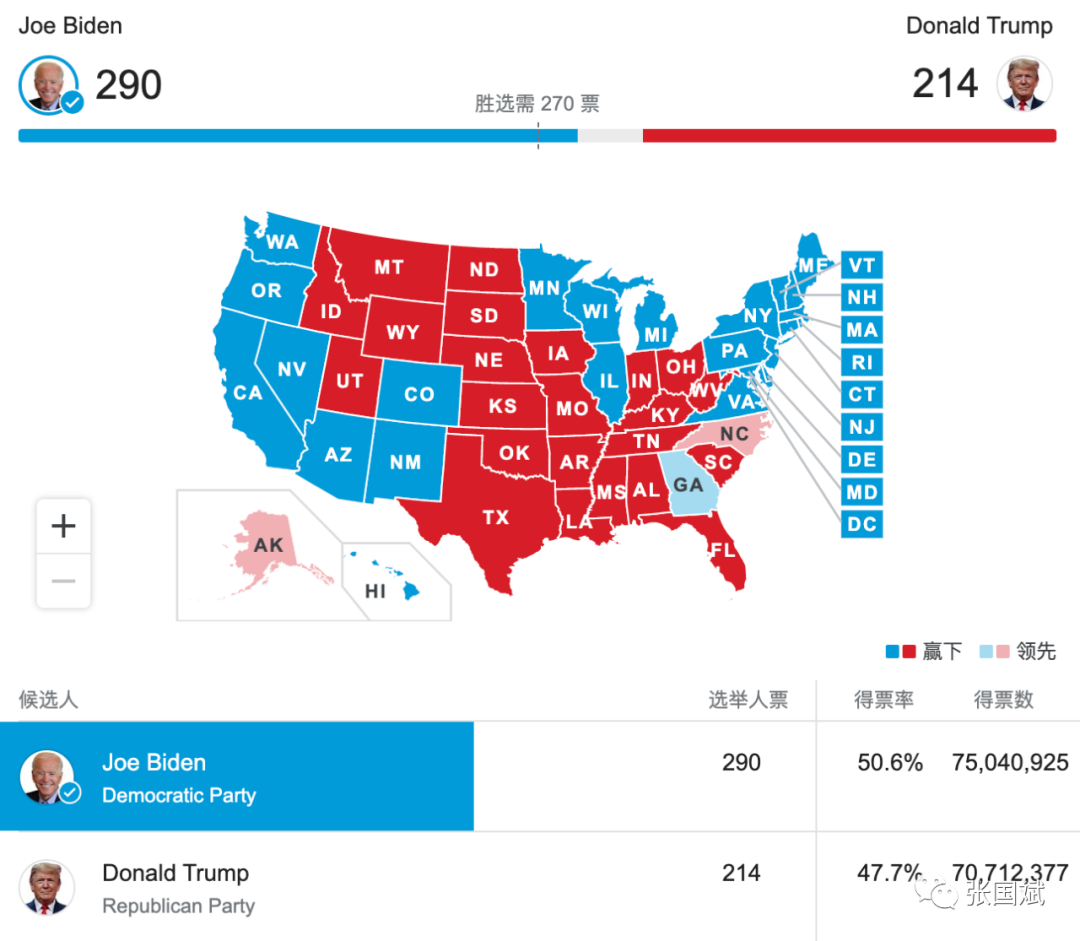Click the NJ state label box

click(x=862, y=427)
